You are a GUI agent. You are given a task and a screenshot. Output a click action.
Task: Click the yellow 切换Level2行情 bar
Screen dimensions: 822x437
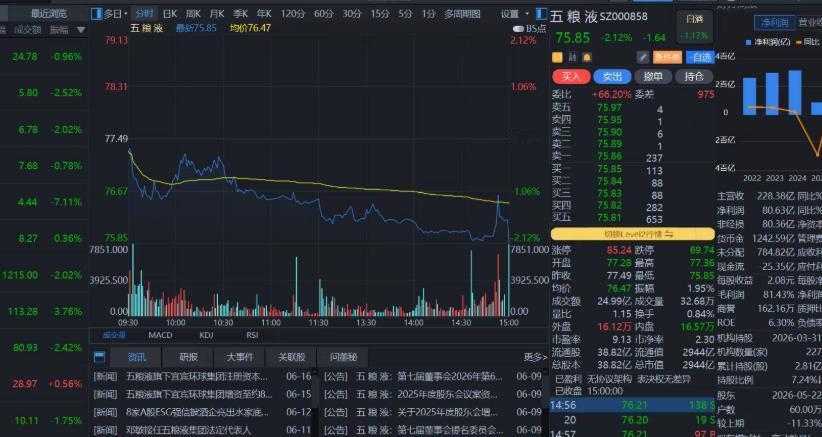click(633, 234)
